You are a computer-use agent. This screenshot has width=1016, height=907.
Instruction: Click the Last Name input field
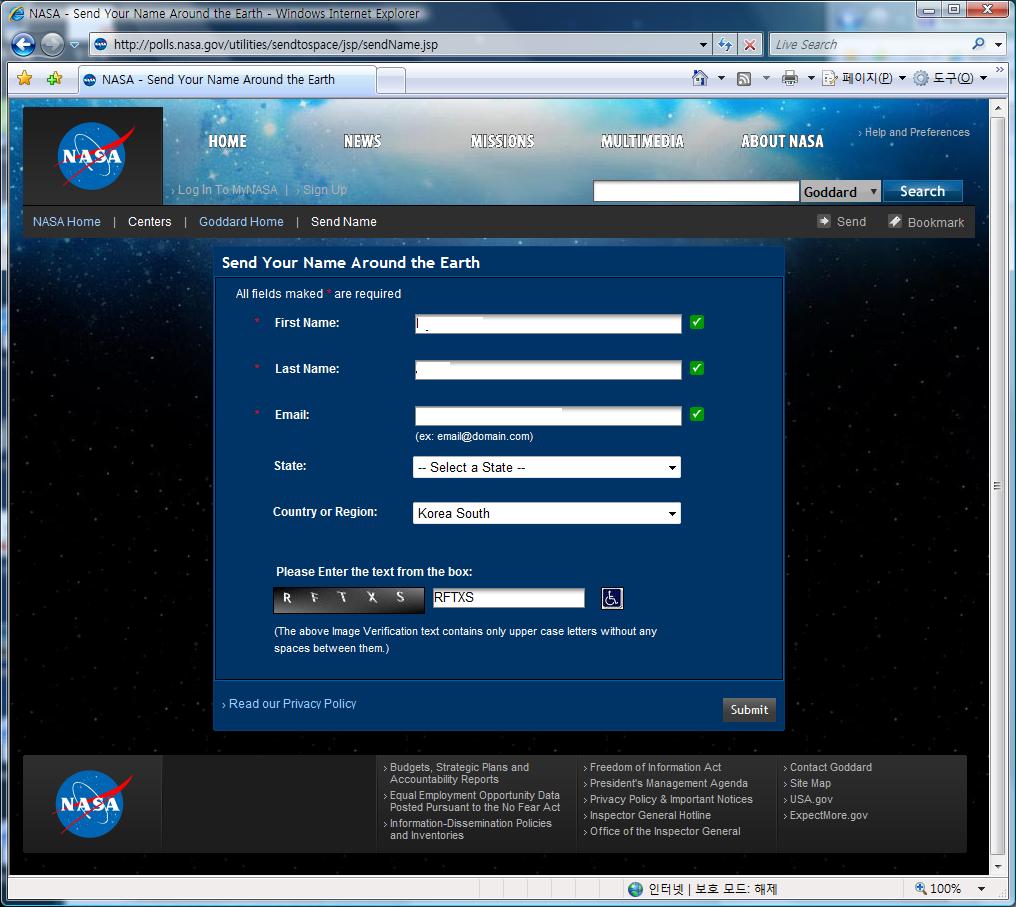pyautogui.click(x=548, y=369)
